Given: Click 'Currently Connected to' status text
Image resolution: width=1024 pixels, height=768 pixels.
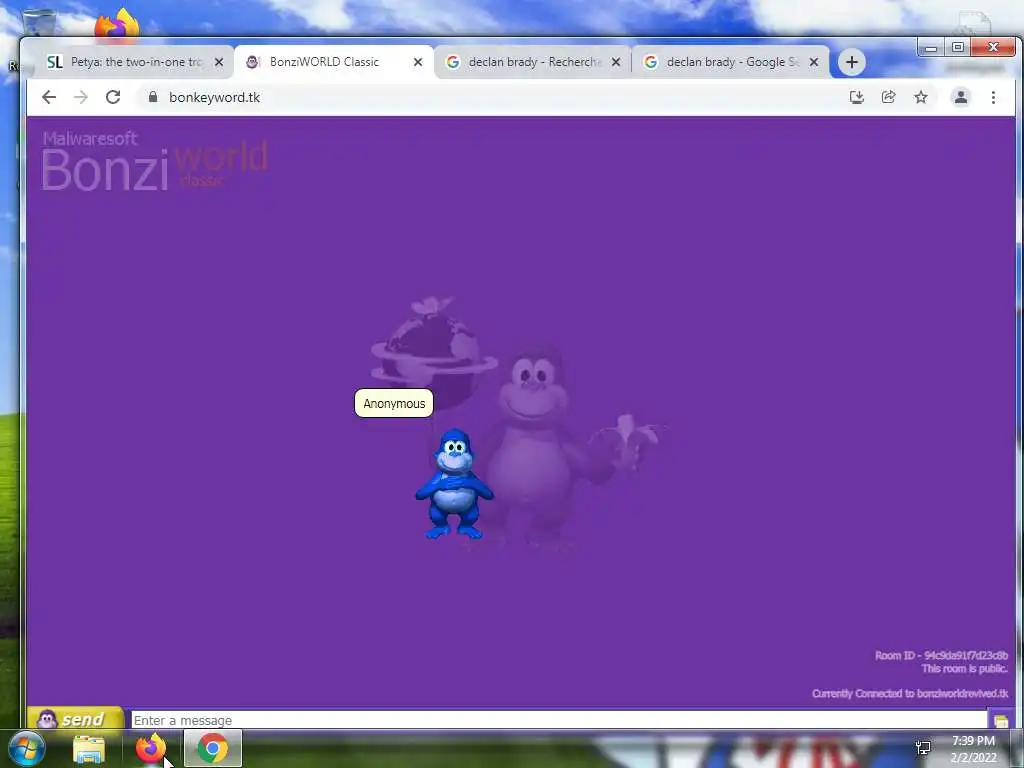Looking at the screenshot, I should tap(910, 693).
